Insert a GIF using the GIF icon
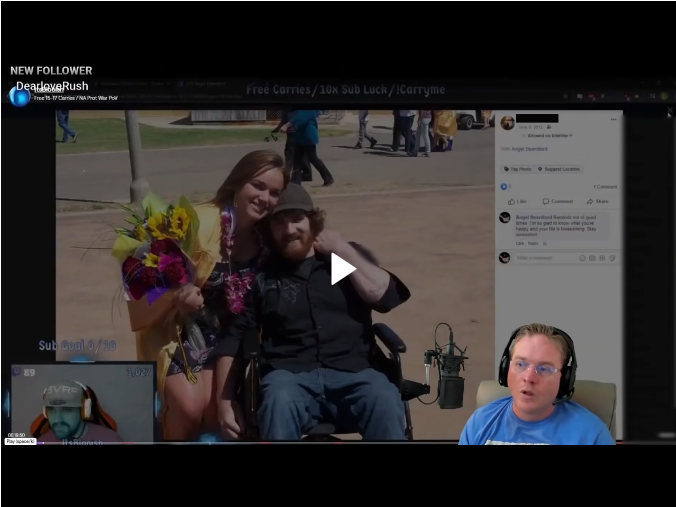676x507 pixels. click(x=602, y=258)
